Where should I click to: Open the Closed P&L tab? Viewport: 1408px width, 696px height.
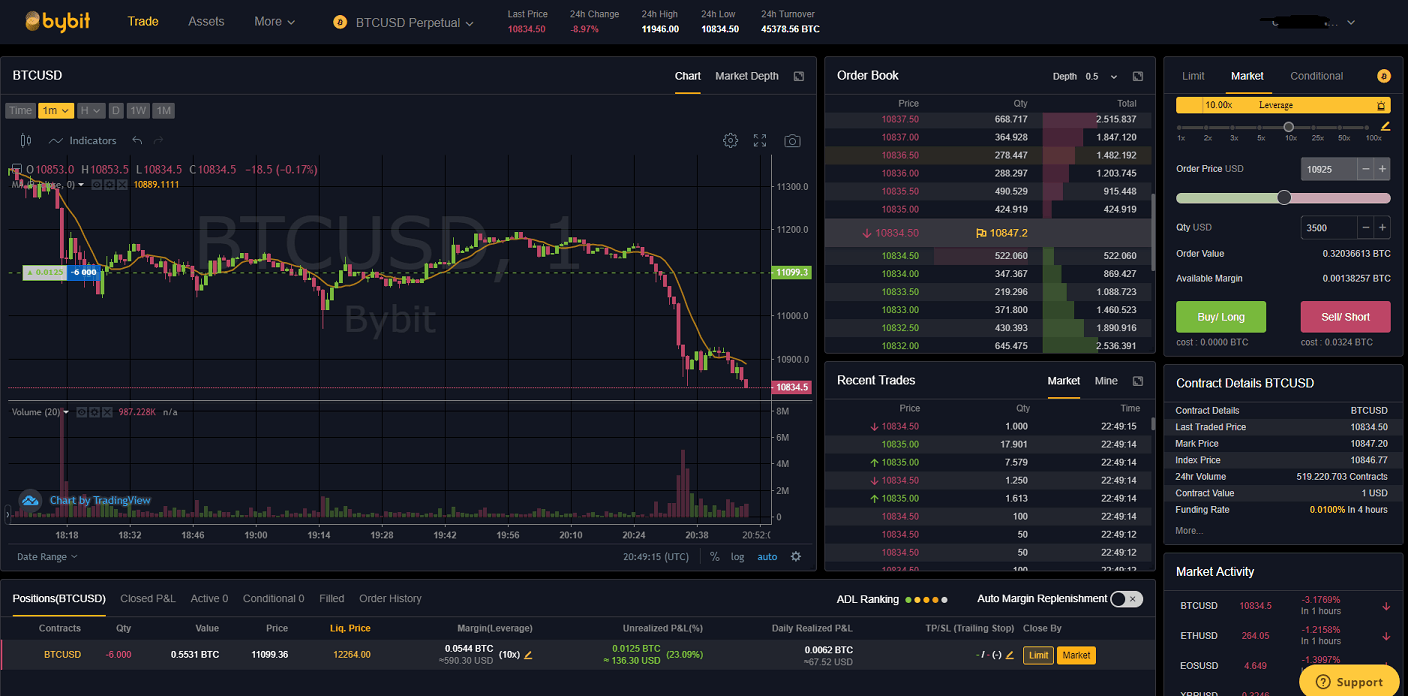(147, 599)
